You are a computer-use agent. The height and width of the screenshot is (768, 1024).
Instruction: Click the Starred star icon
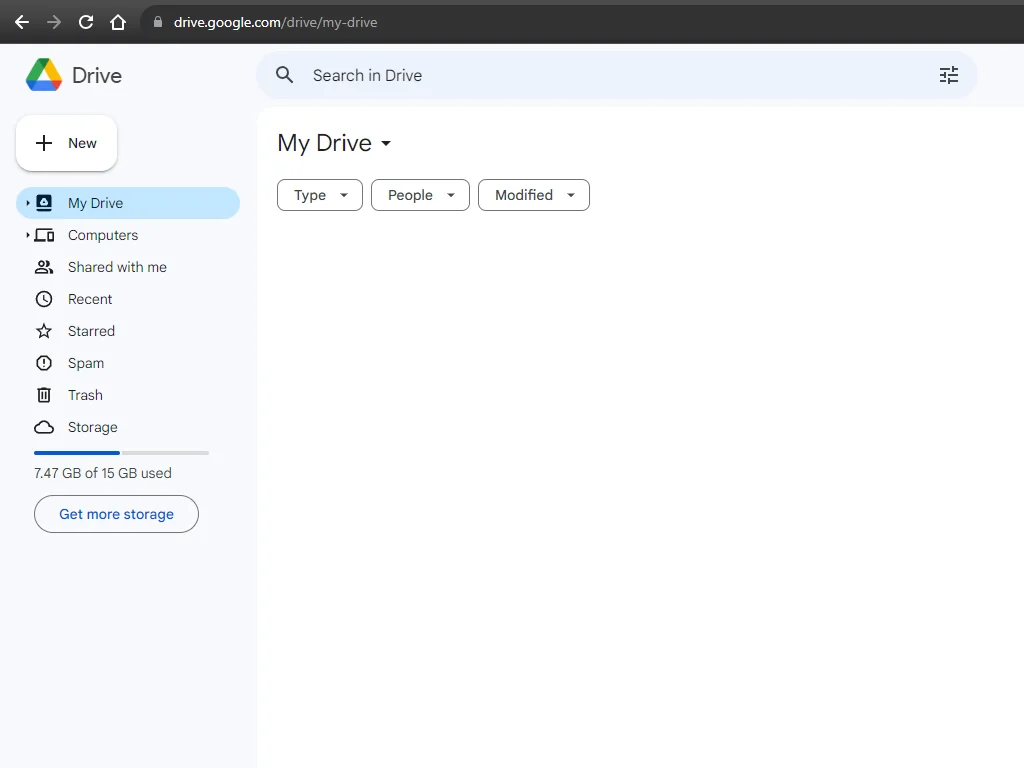click(x=44, y=331)
